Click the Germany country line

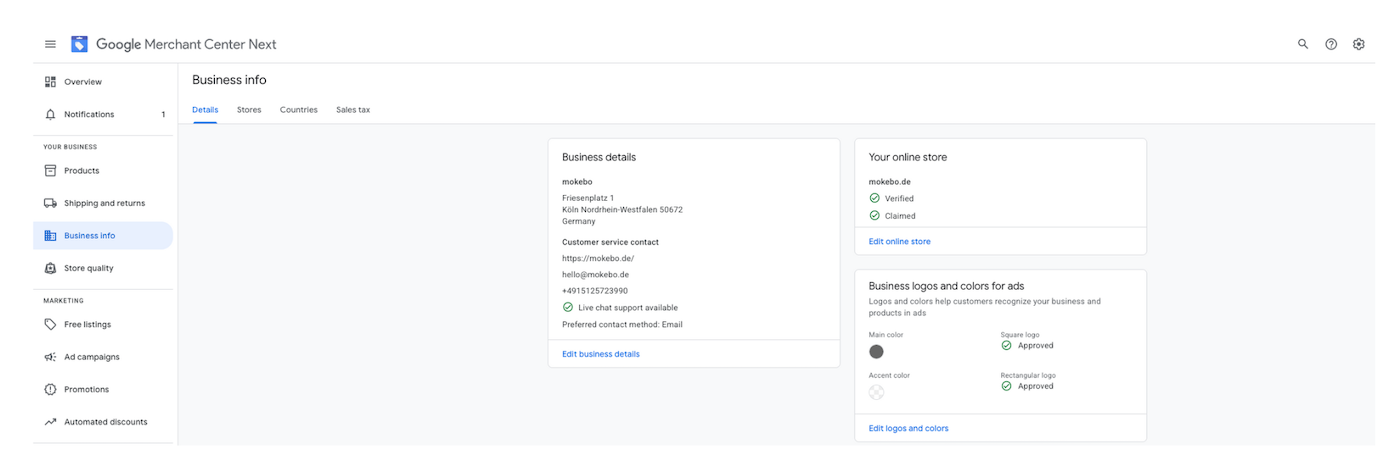click(579, 221)
